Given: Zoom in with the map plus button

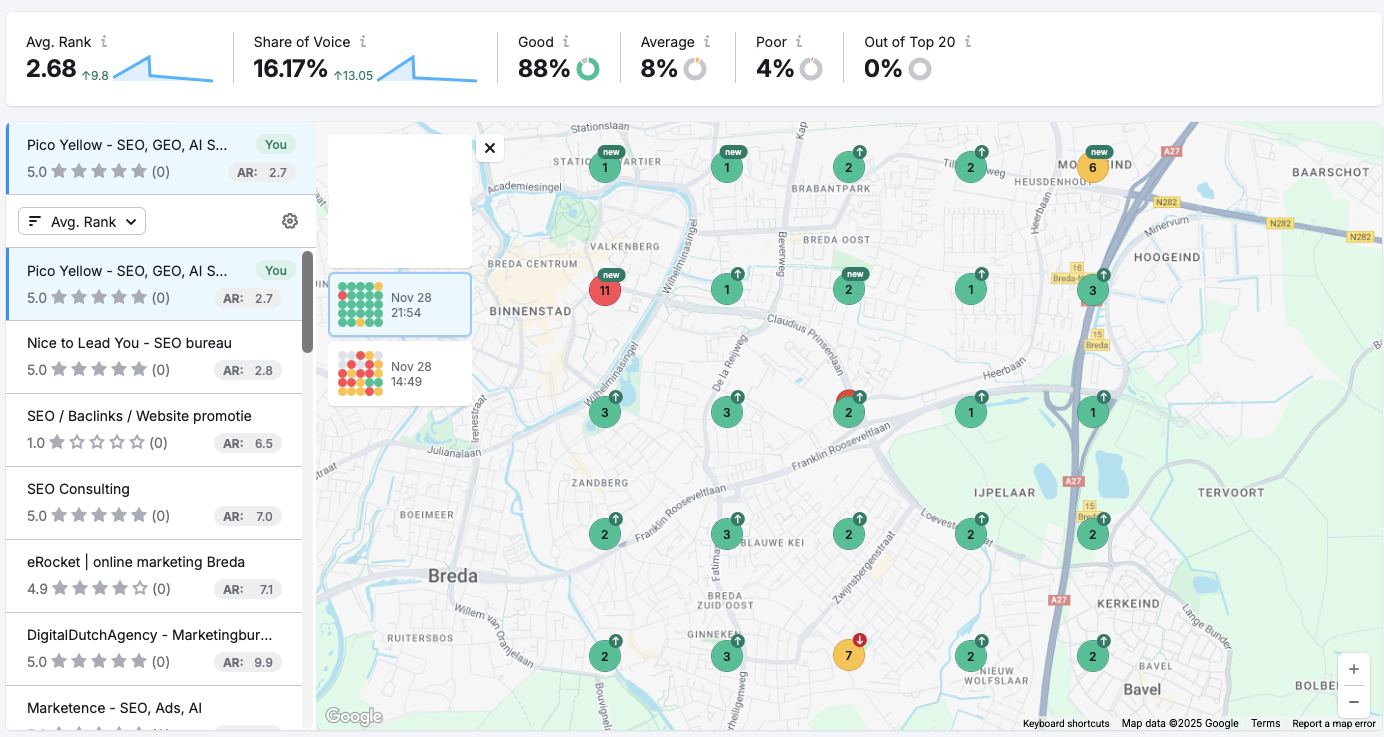Looking at the screenshot, I should (1354, 669).
